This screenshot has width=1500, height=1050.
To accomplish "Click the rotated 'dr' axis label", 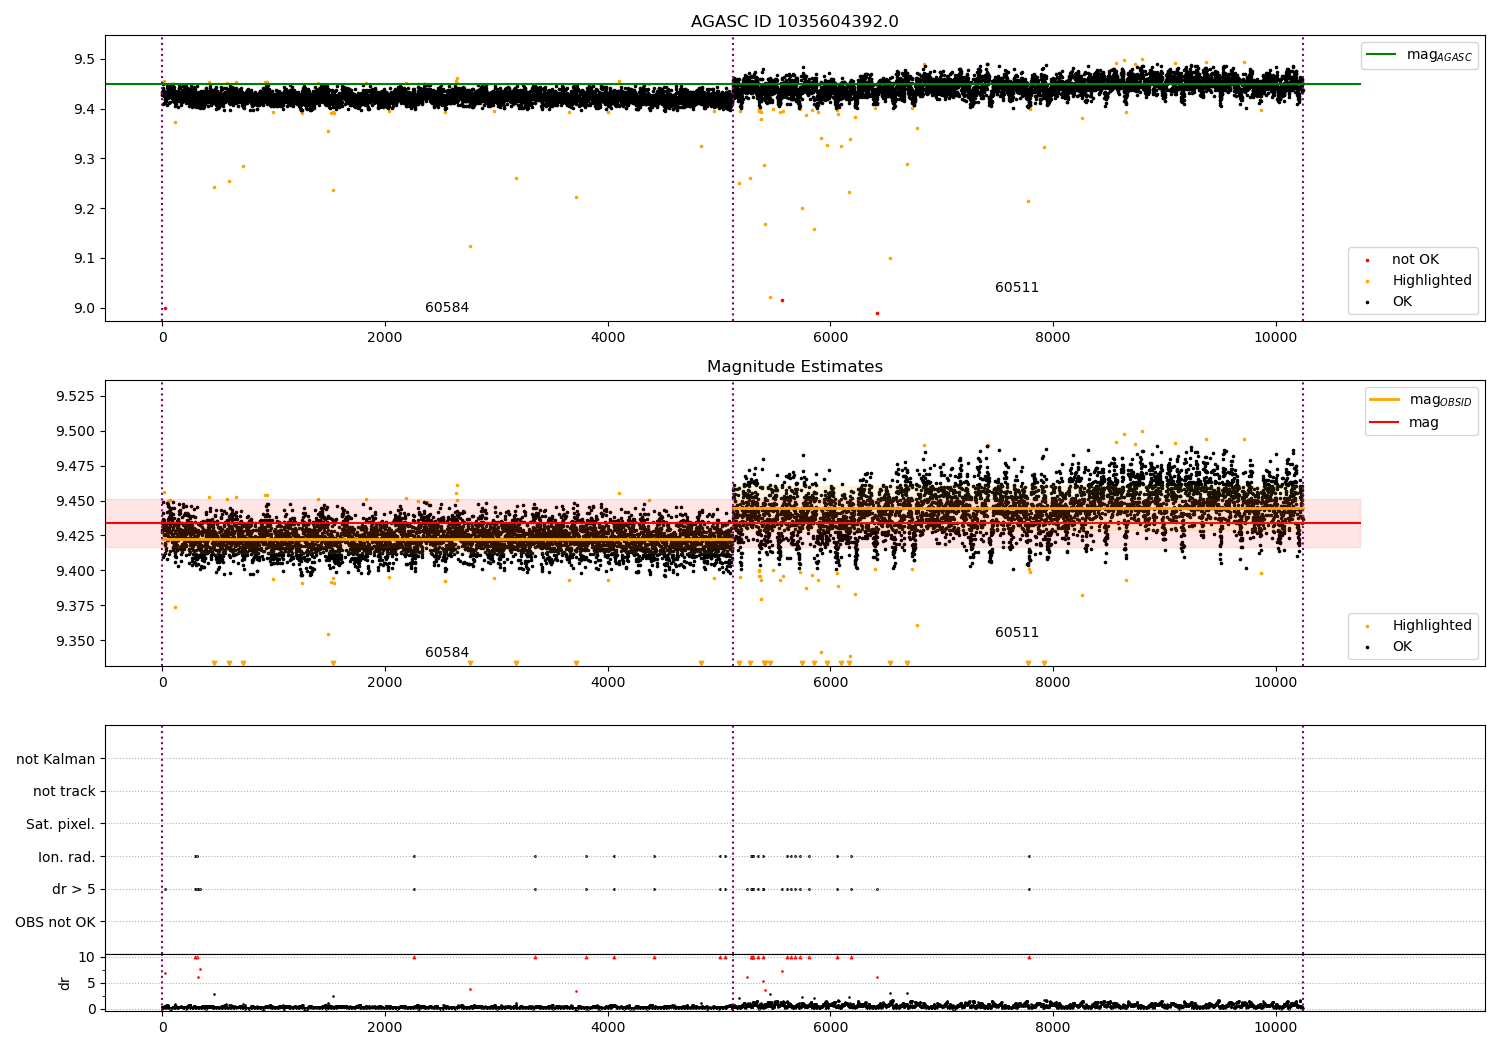I will (65, 983).
